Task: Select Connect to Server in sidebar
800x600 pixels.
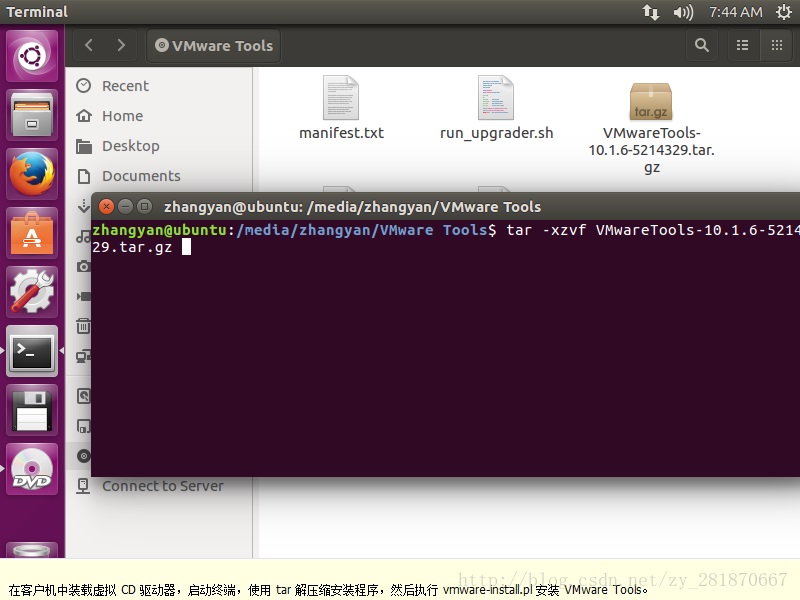Action: click(x=159, y=486)
